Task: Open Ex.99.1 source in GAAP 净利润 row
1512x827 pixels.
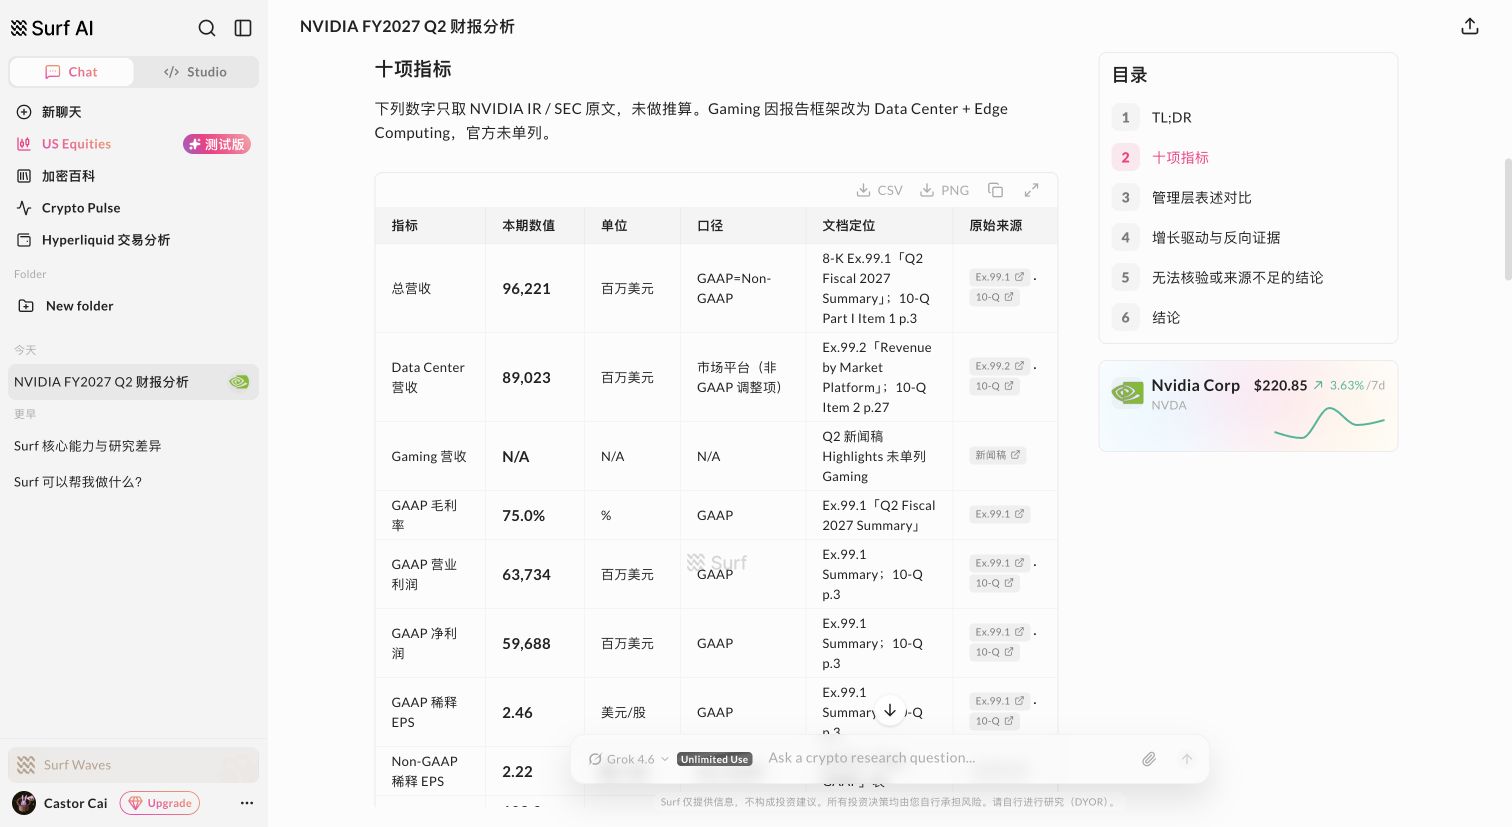Action: 999,632
